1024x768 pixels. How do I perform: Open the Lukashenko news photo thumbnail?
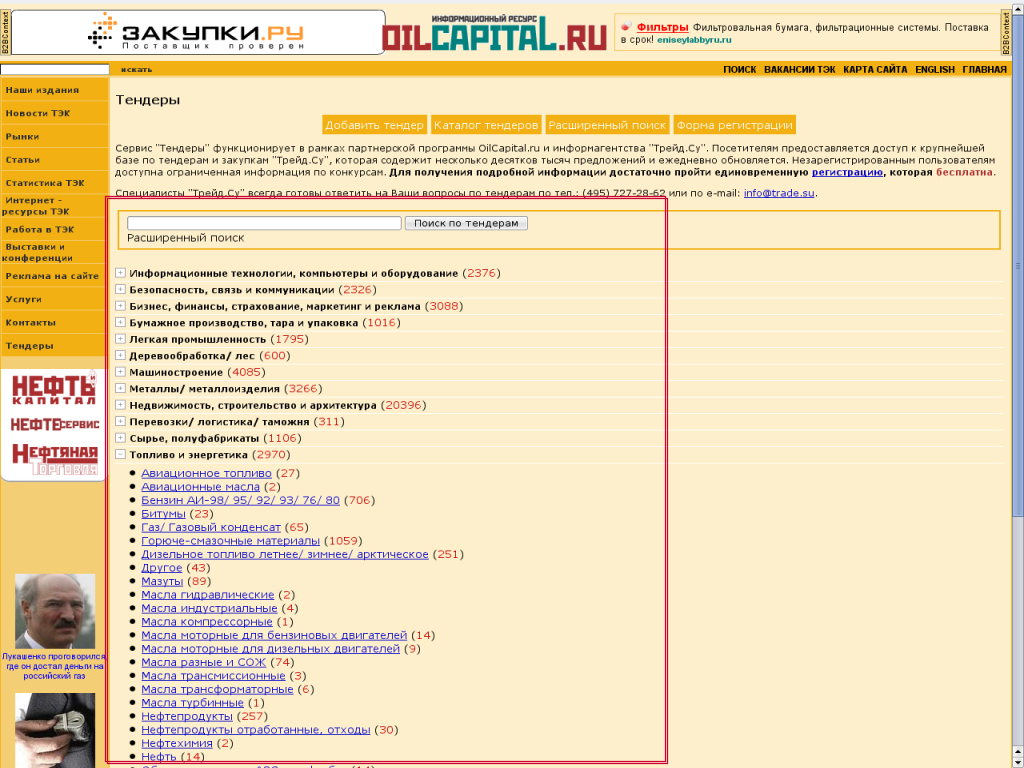[x=54, y=611]
